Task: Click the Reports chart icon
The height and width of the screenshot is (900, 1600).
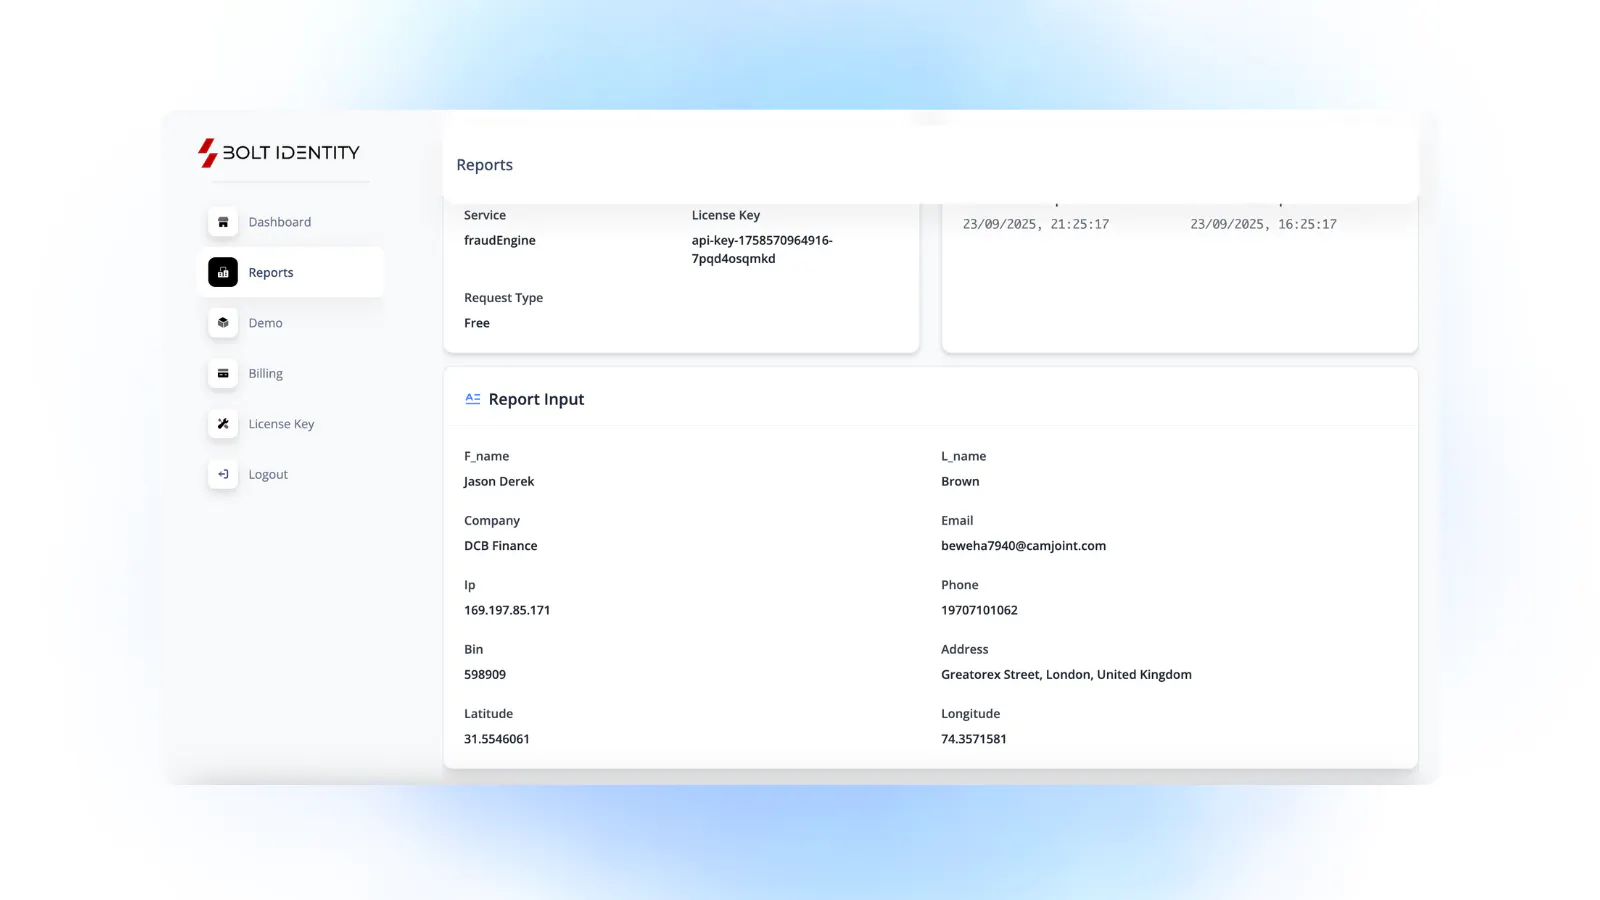Action: [223, 272]
